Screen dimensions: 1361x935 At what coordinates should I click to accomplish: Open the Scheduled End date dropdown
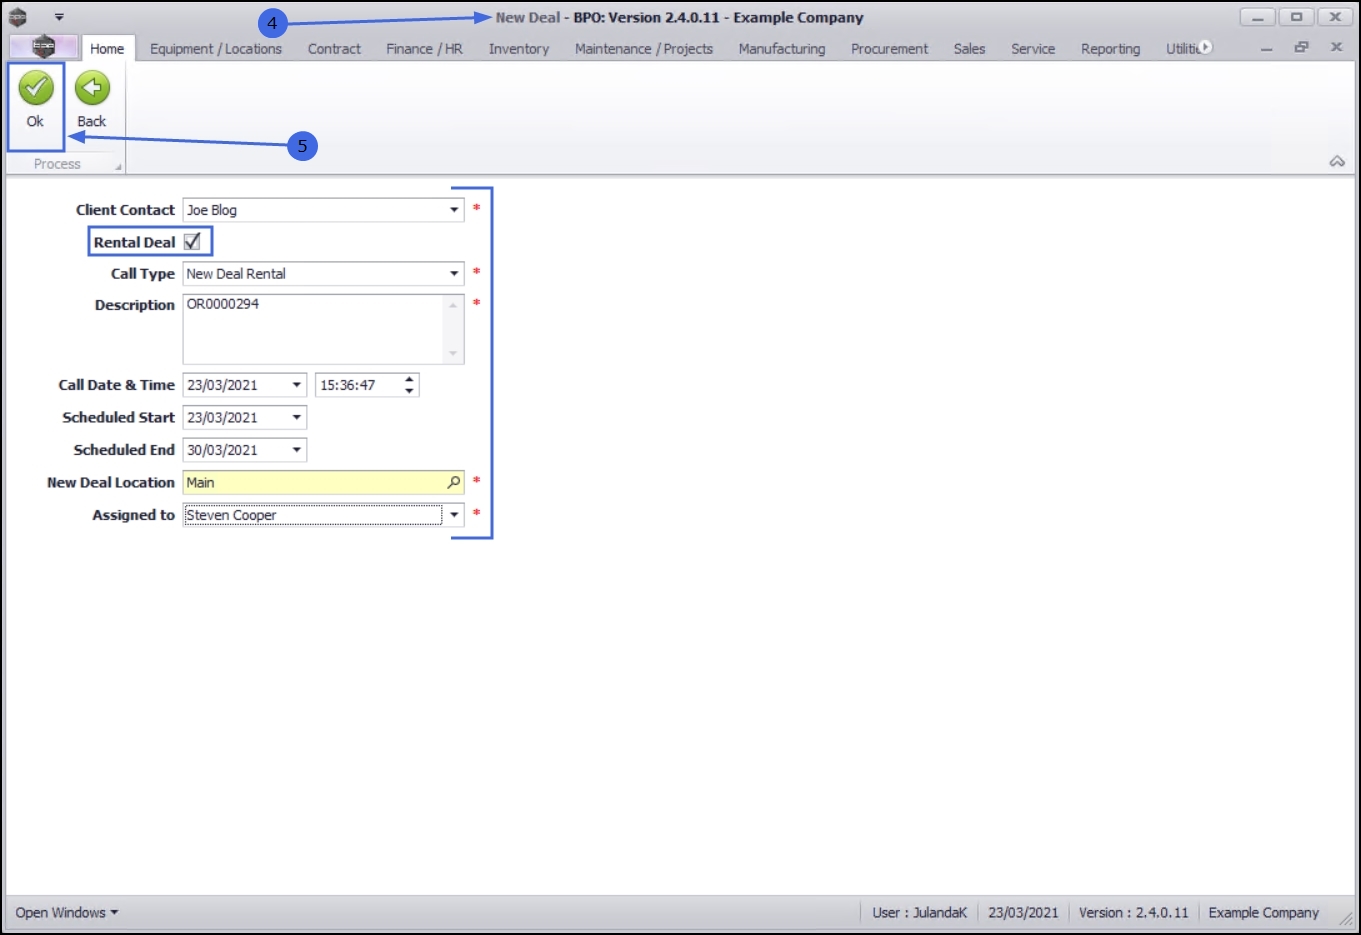[x=297, y=450]
